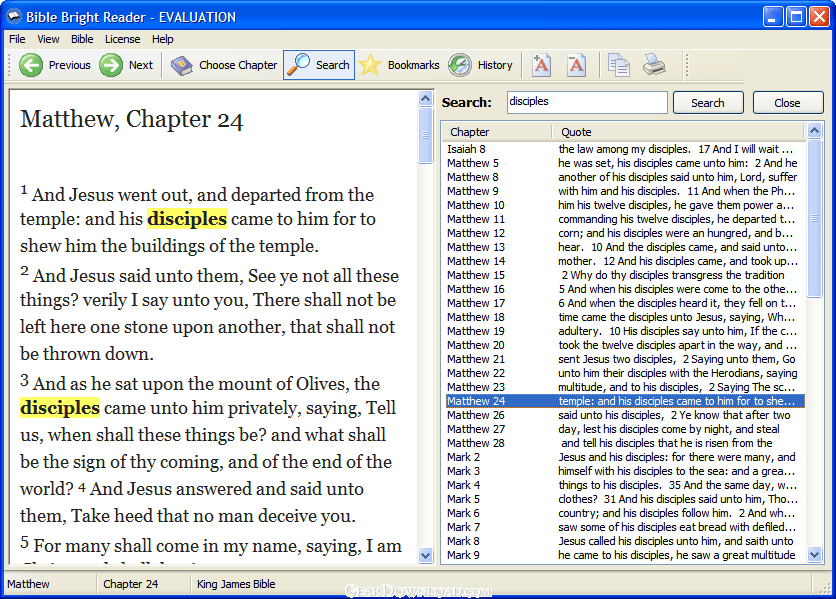Jump to the "Mark 4" result
836x599 pixels.
tap(625, 485)
